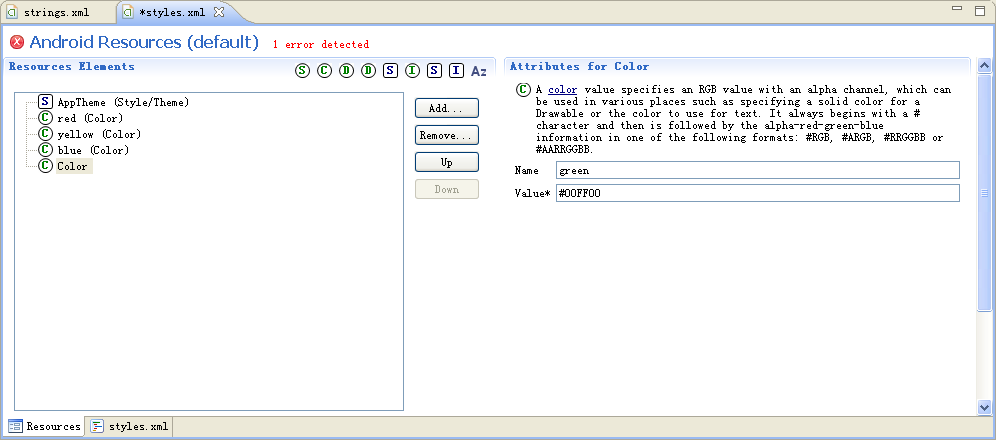Click the Name field containing green
This screenshot has height=440, width=996.
(757, 170)
